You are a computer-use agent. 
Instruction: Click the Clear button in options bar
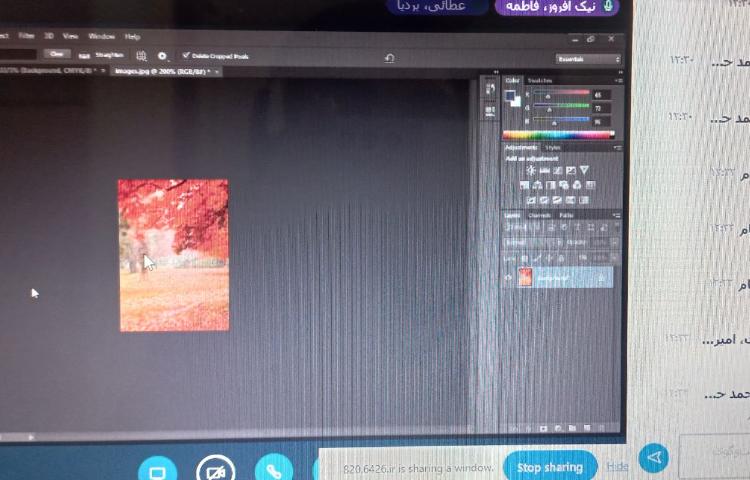click(57, 54)
